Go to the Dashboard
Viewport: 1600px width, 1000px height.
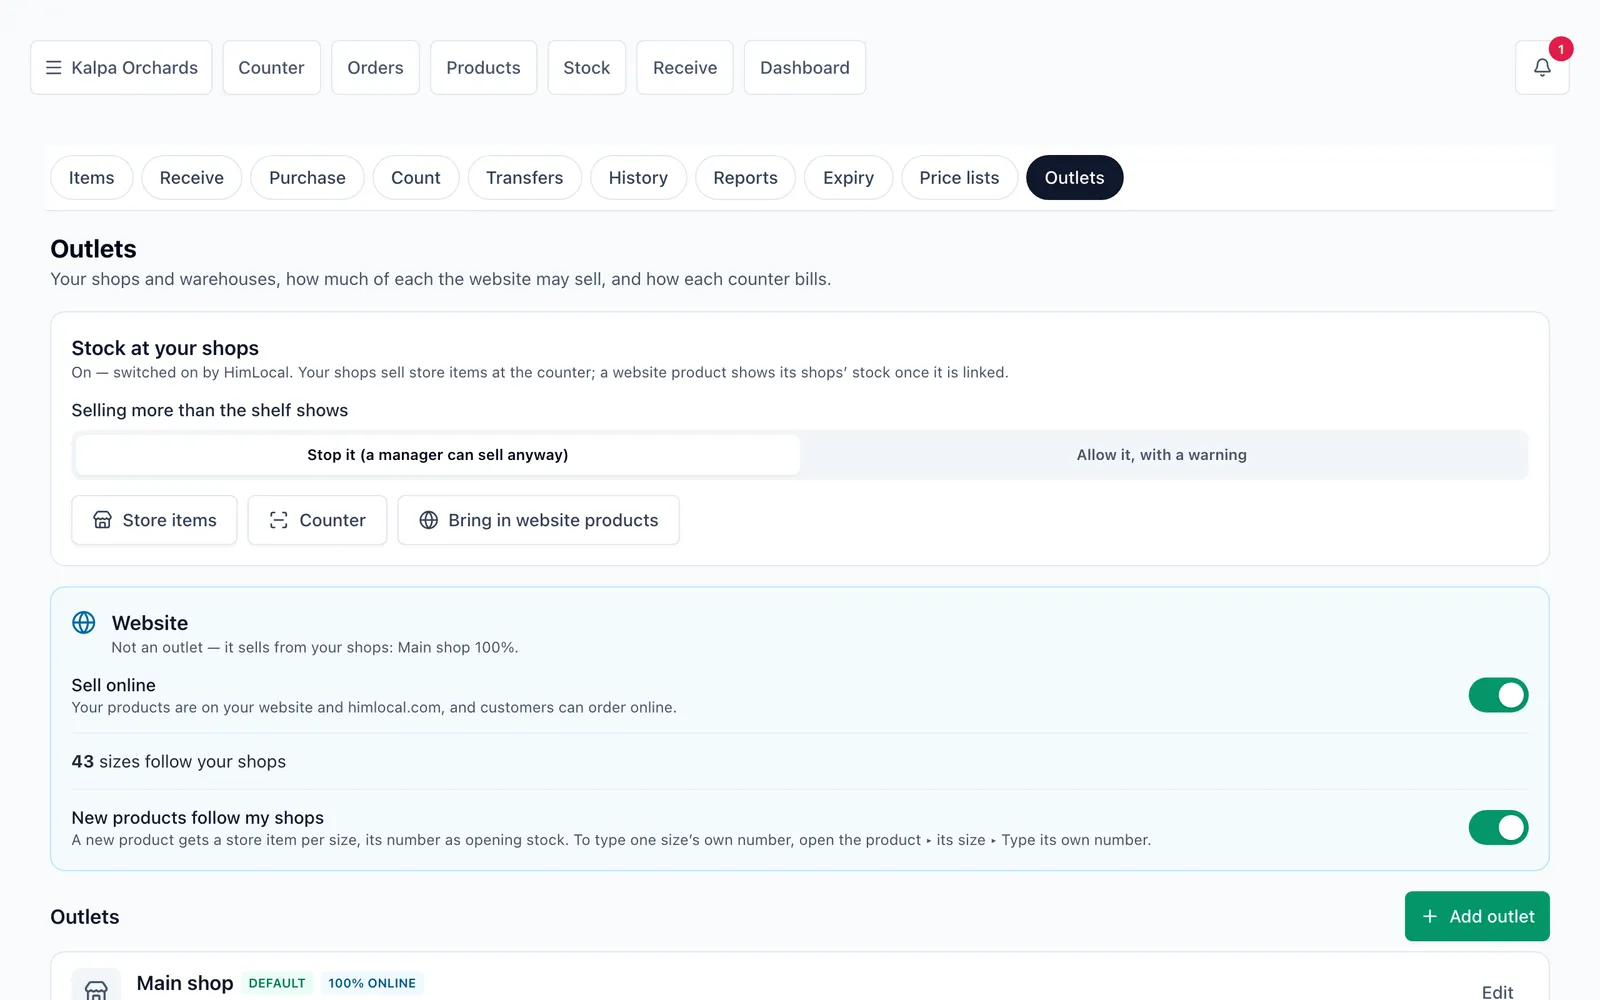click(805, 68)
